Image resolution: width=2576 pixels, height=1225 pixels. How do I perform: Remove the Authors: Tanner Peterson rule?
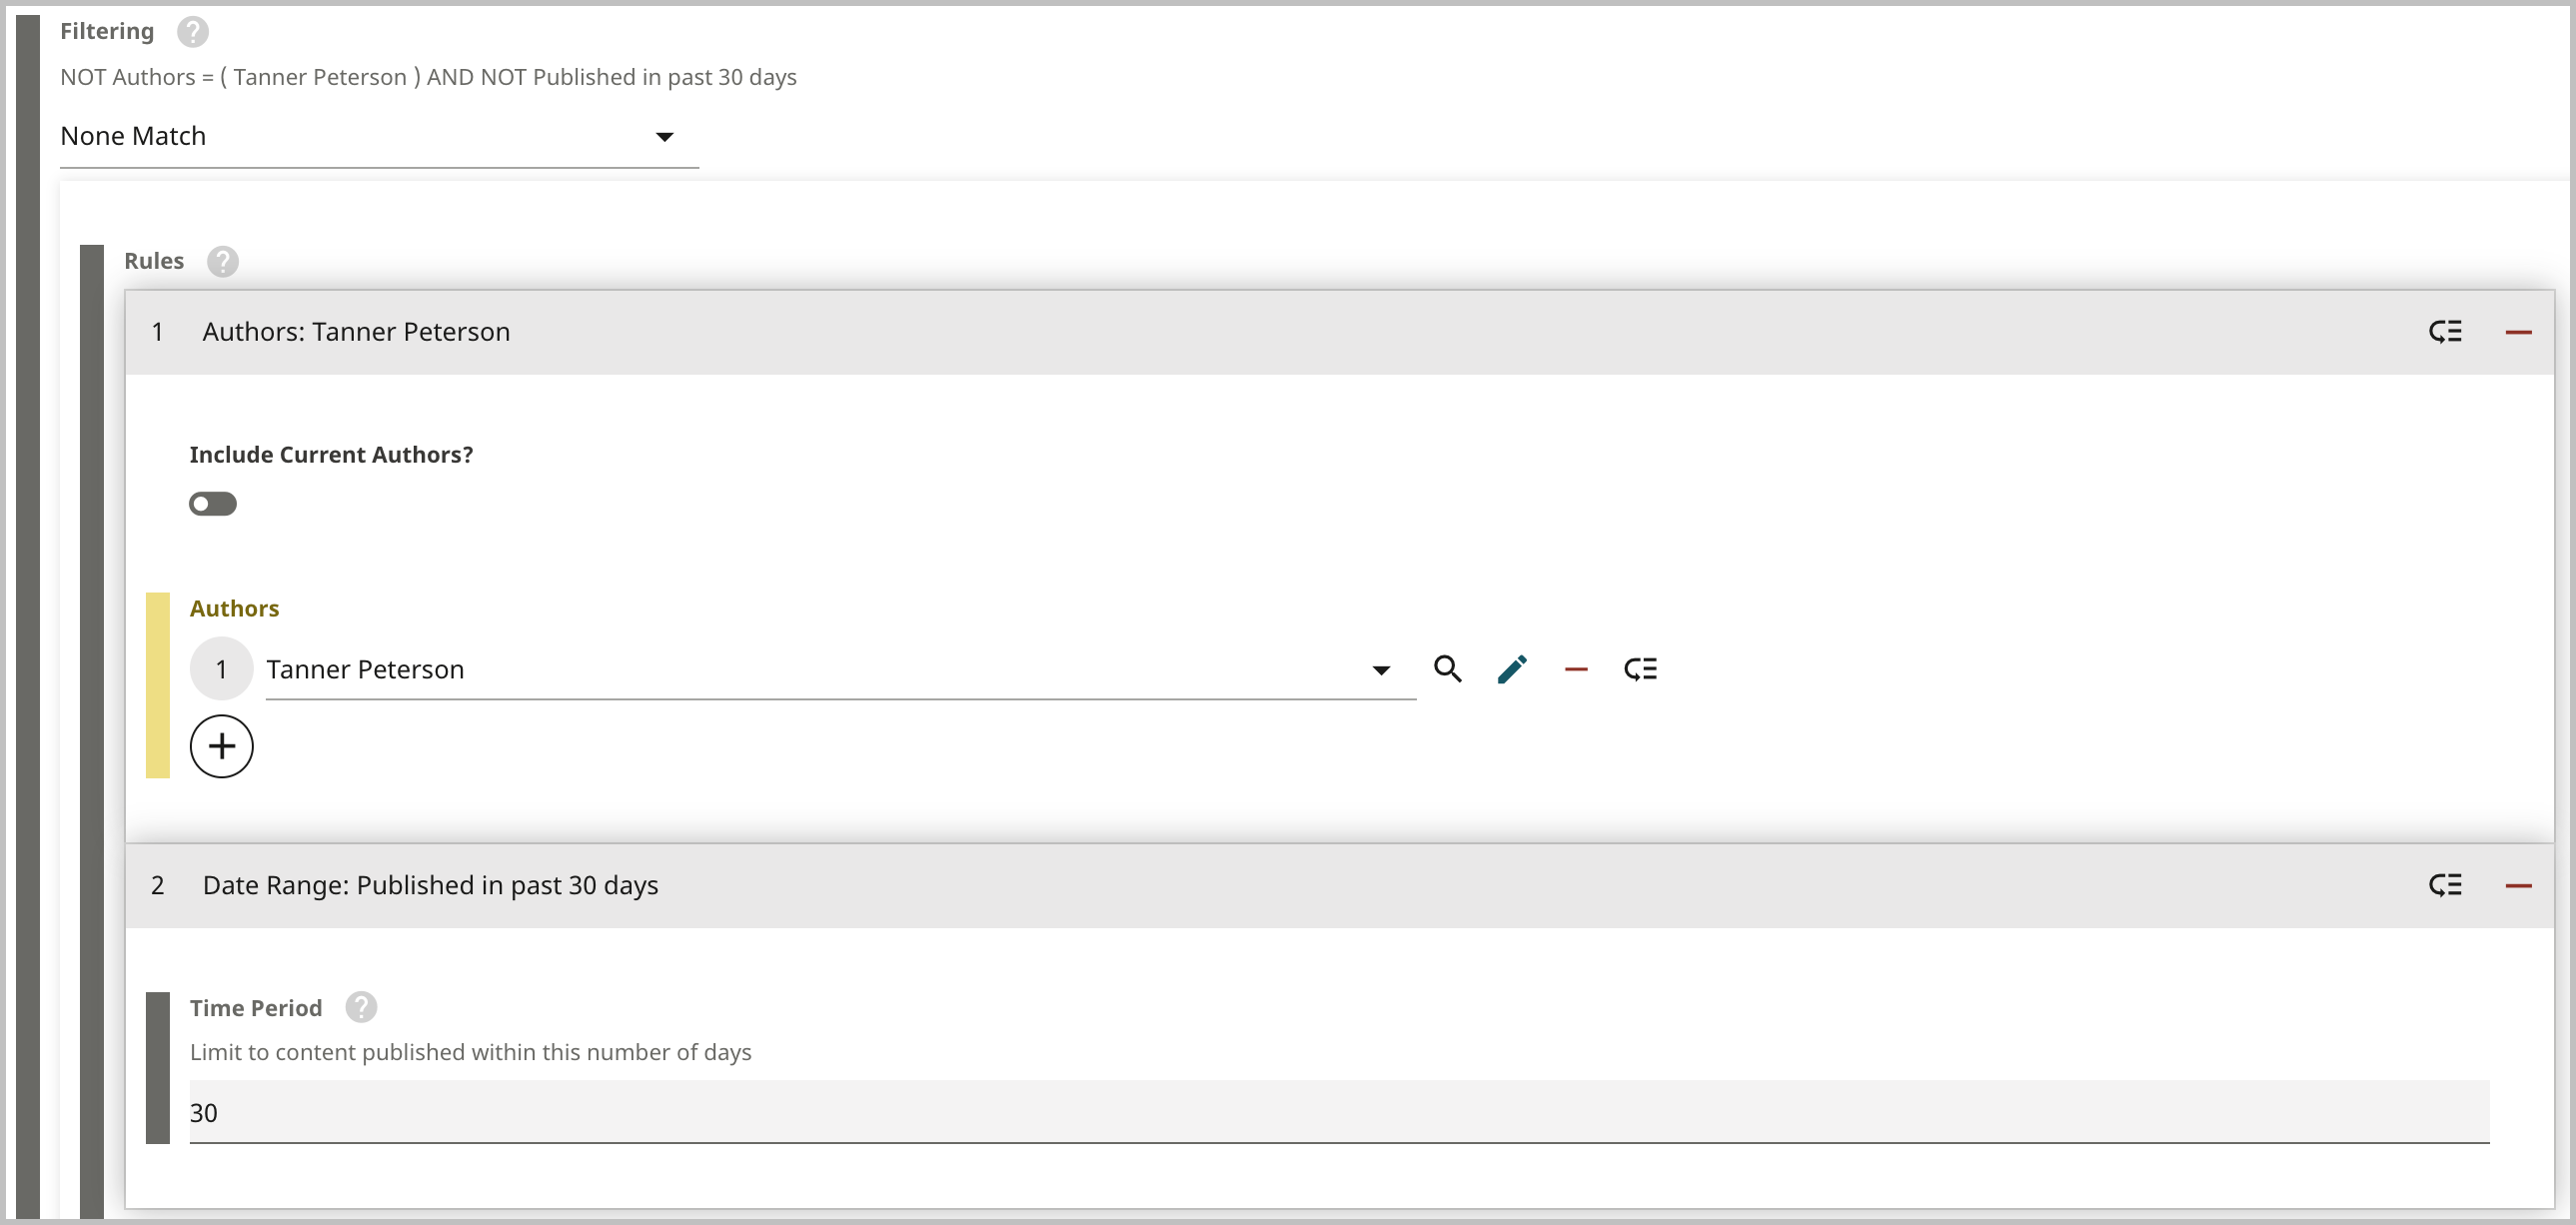(x=2518, y=332)
